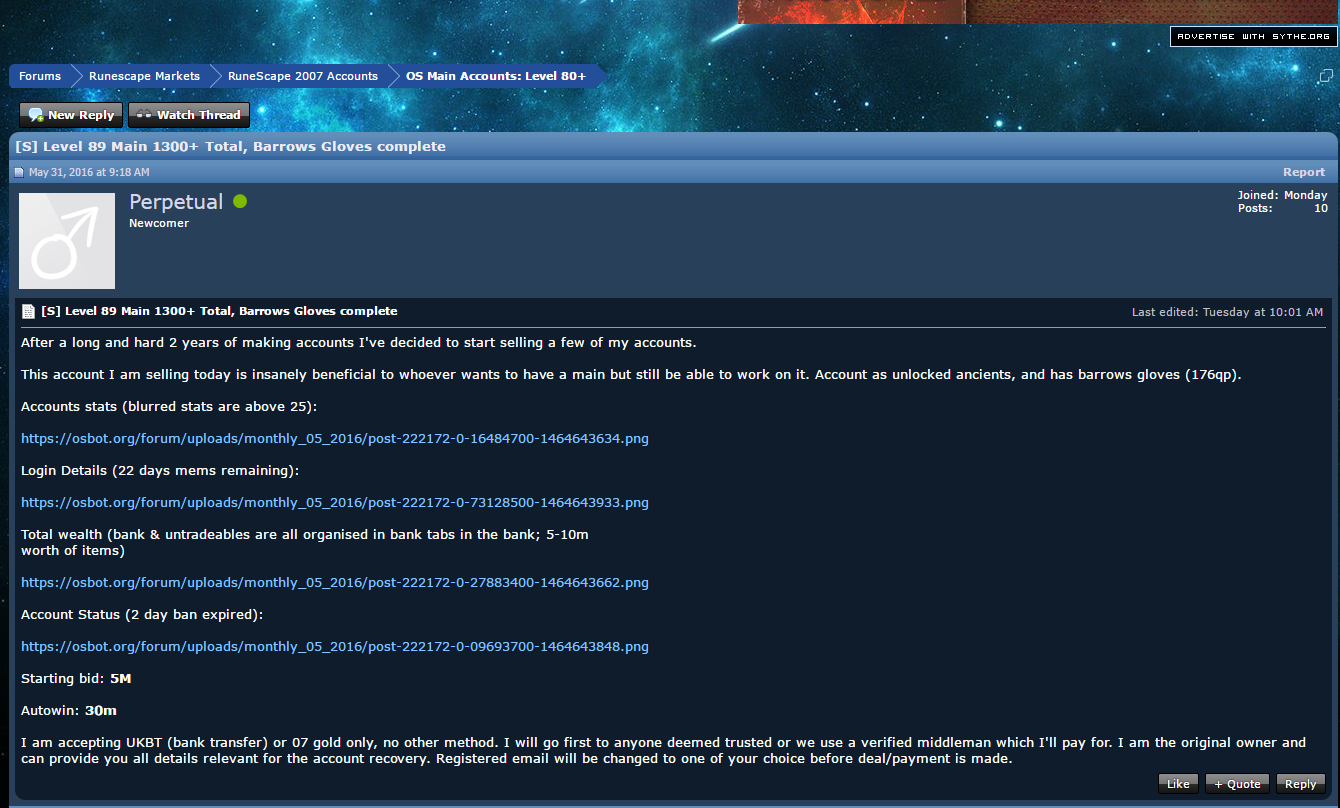
Task: Click the quick navigation icon beside breadcrumbs
Action: [1325, 76]
